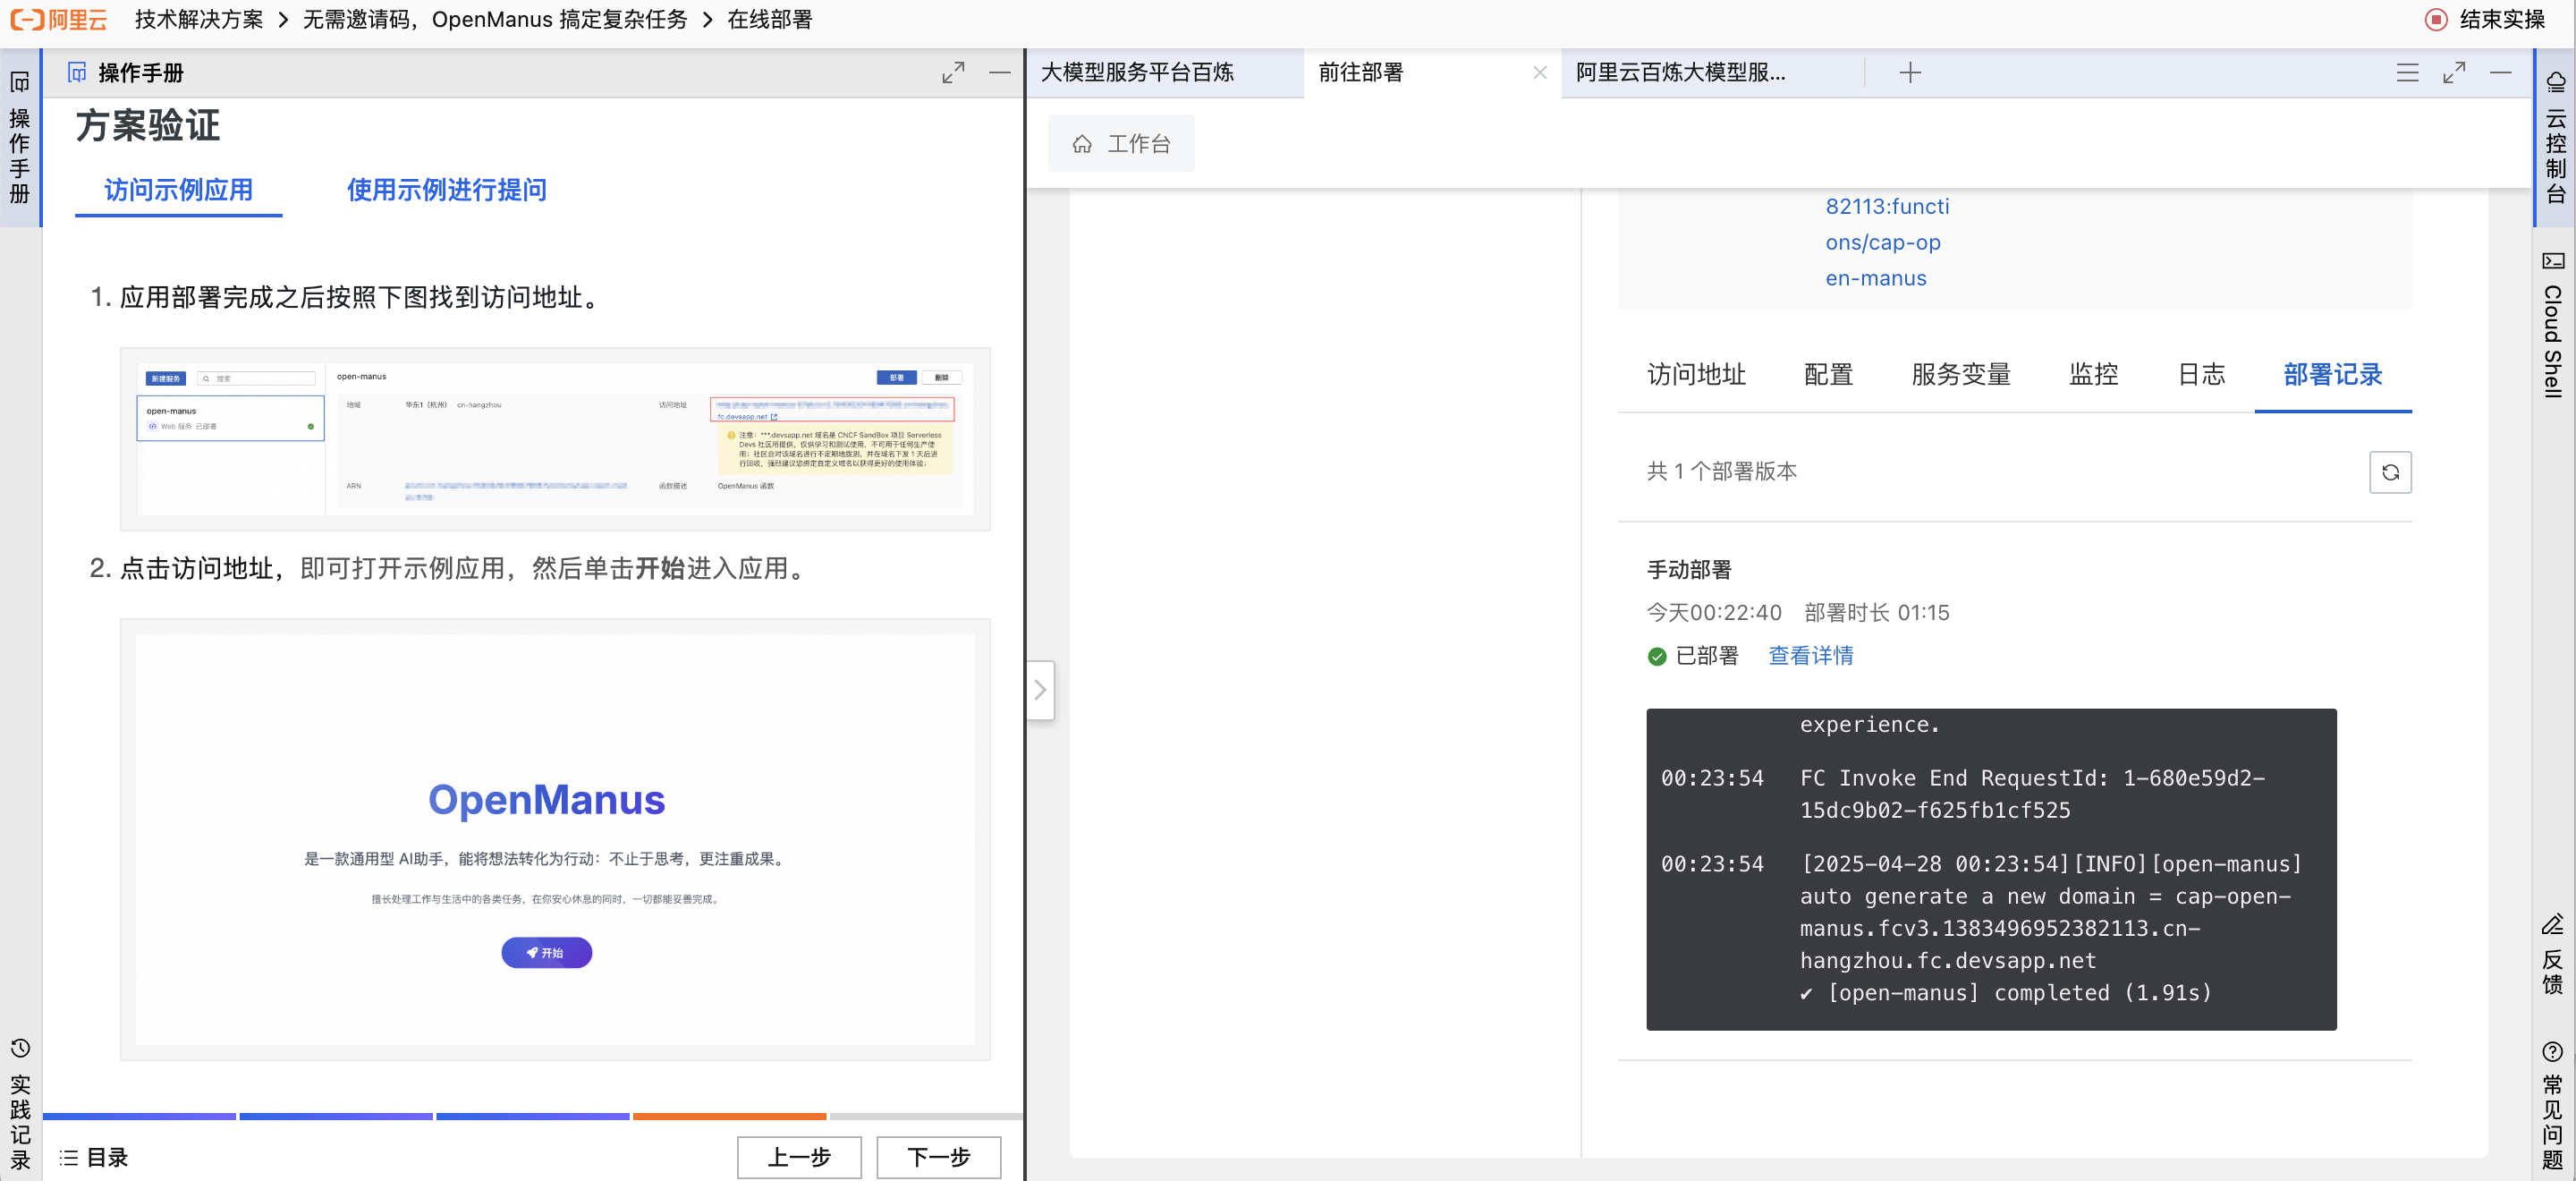
Task: Select the 使用示例进行提问 tab
Action: pos(446,190)
